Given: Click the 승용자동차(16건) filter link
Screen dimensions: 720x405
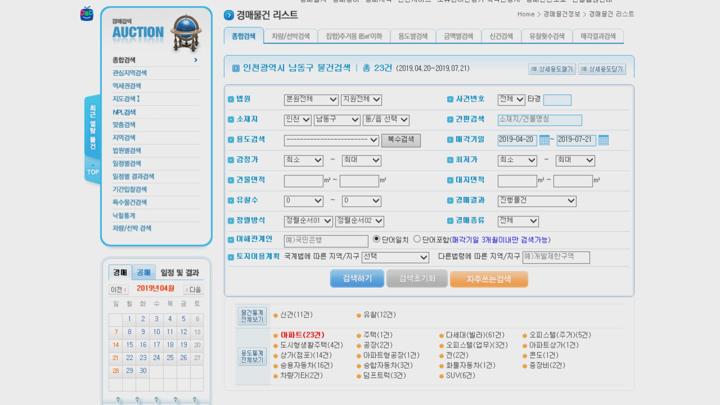Looking at the screenshot, I should coord(306,366).
